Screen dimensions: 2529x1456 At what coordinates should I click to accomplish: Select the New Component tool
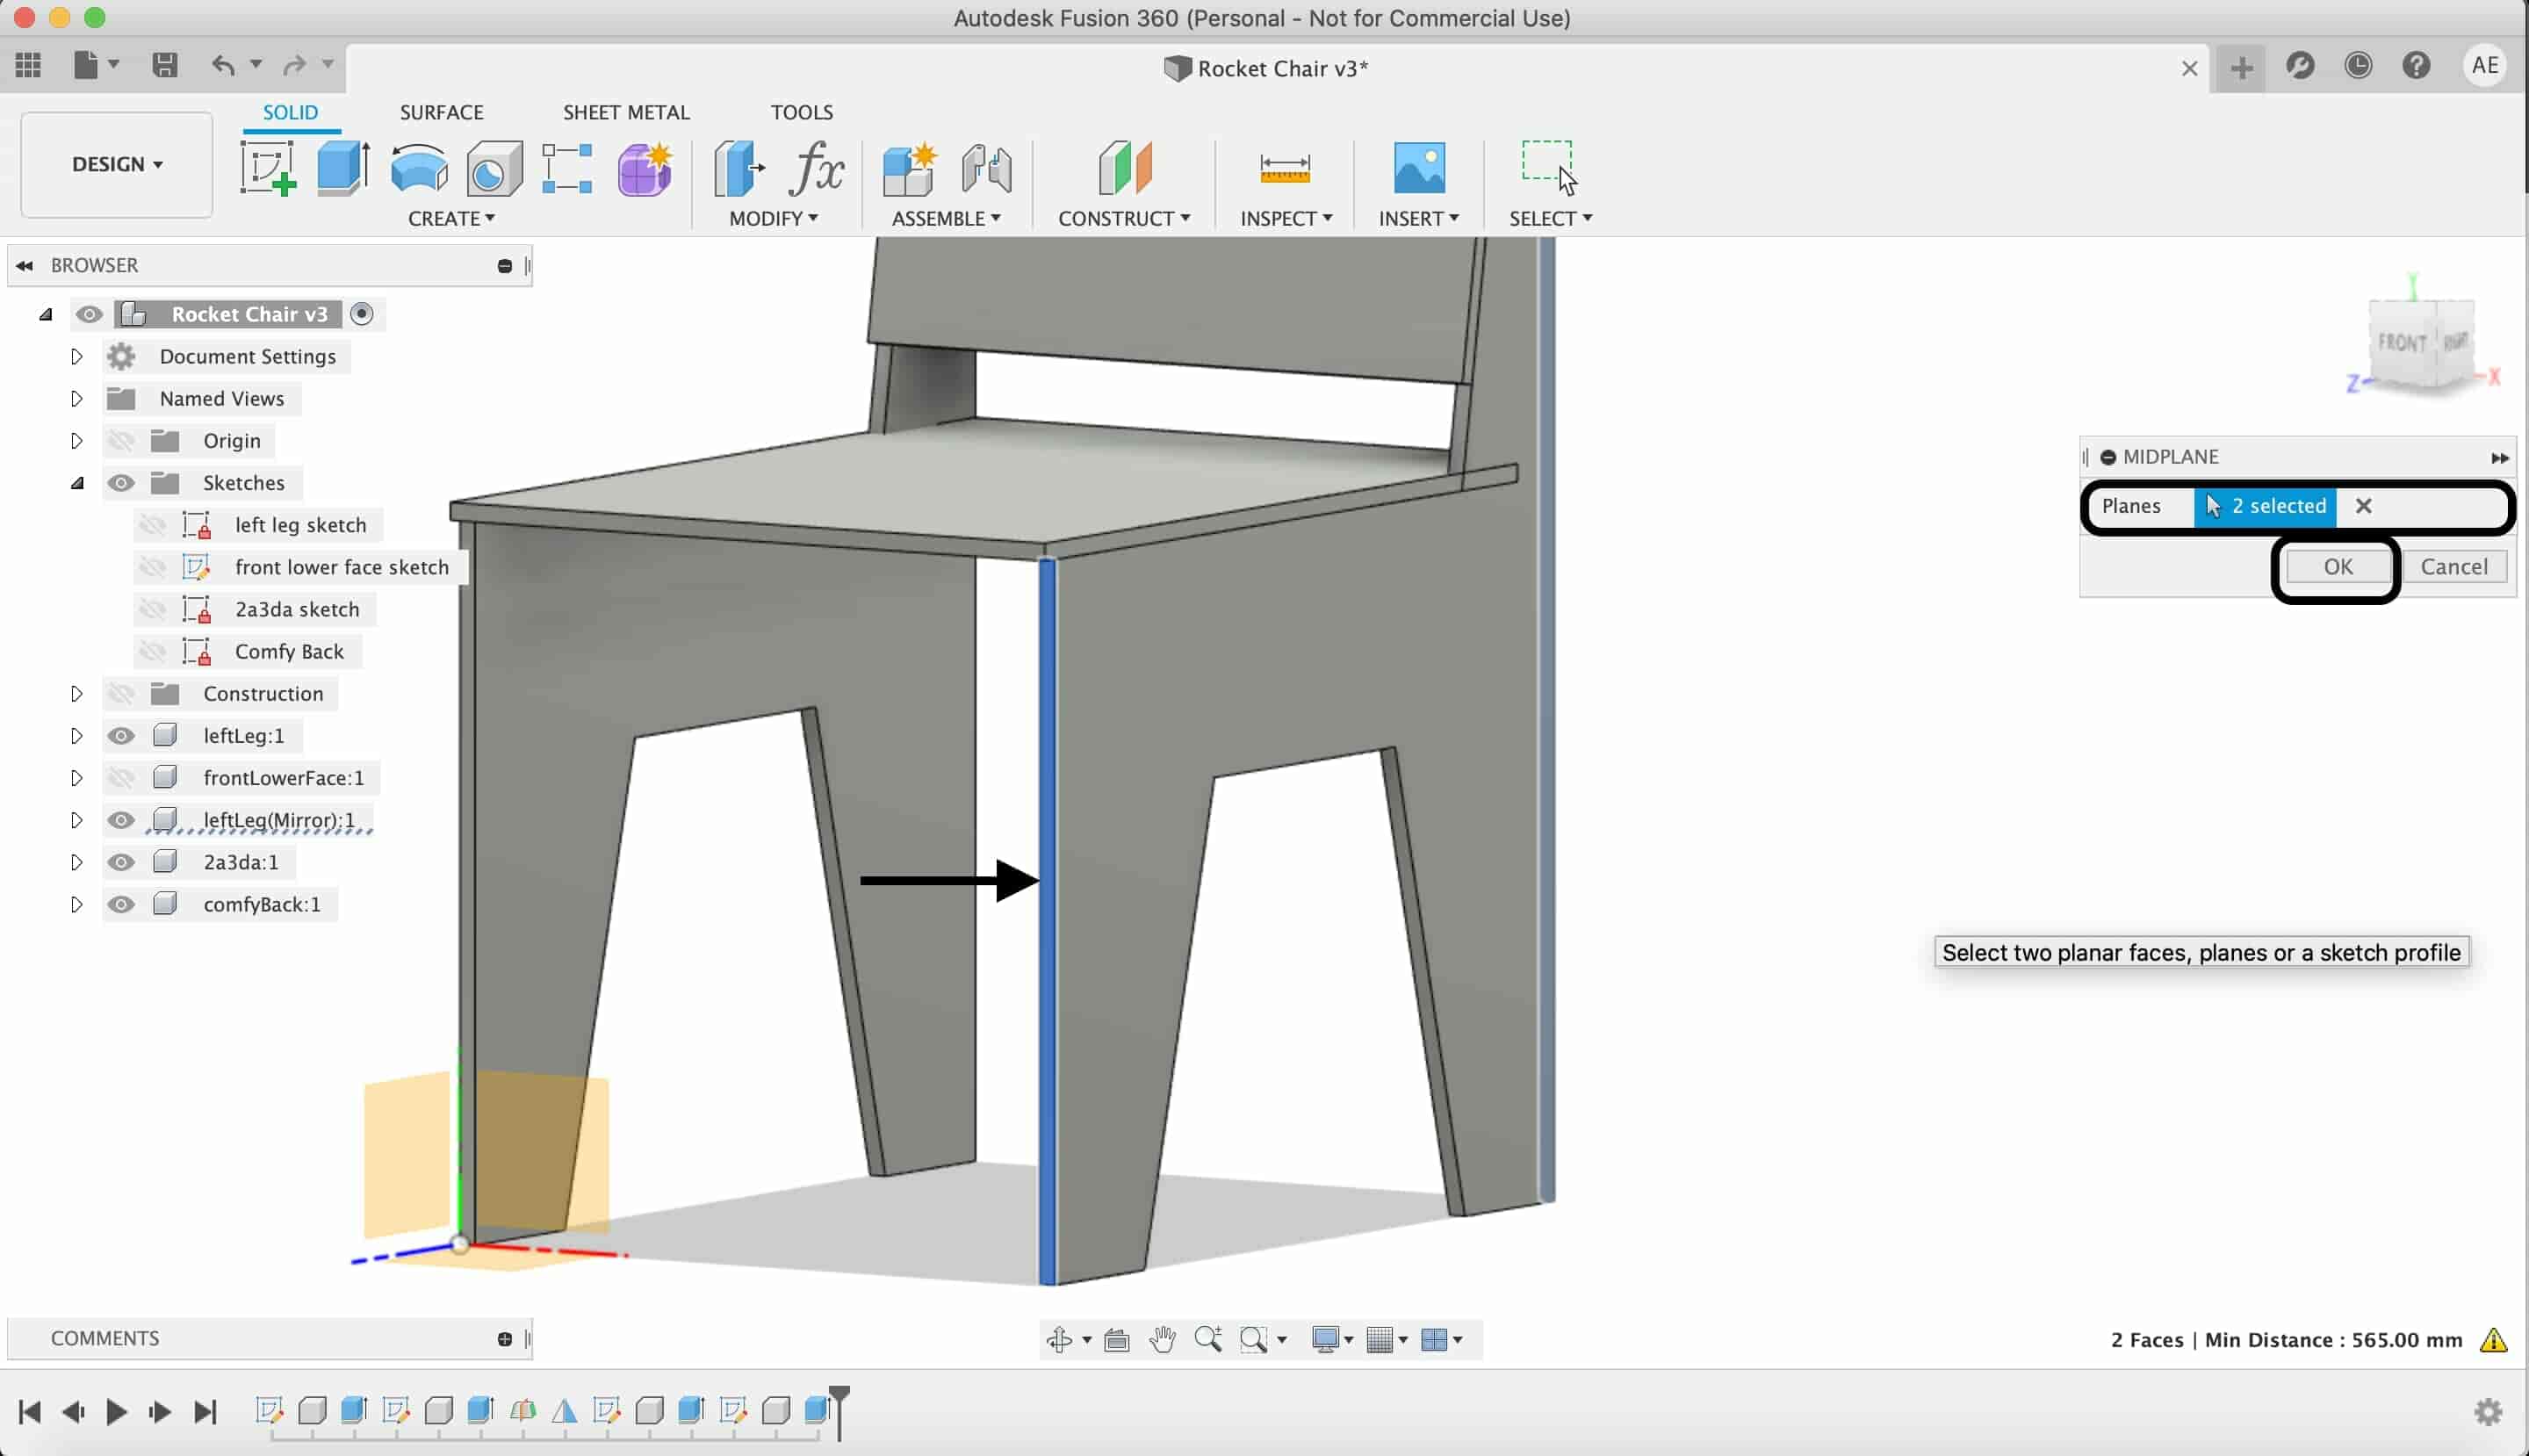910,168
